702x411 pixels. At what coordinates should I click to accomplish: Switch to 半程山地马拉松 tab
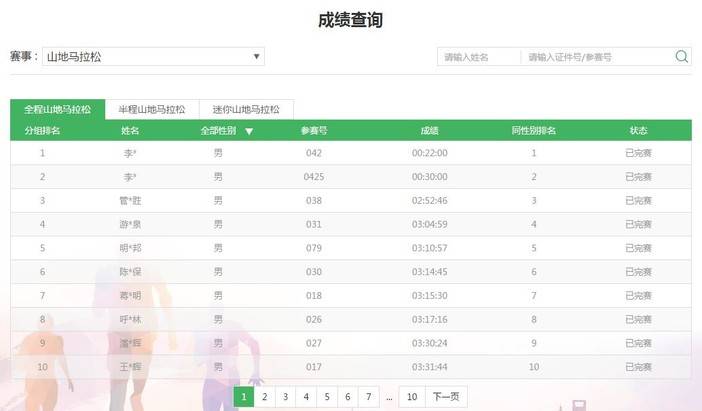pyautogui.click(x=152, y=109)
